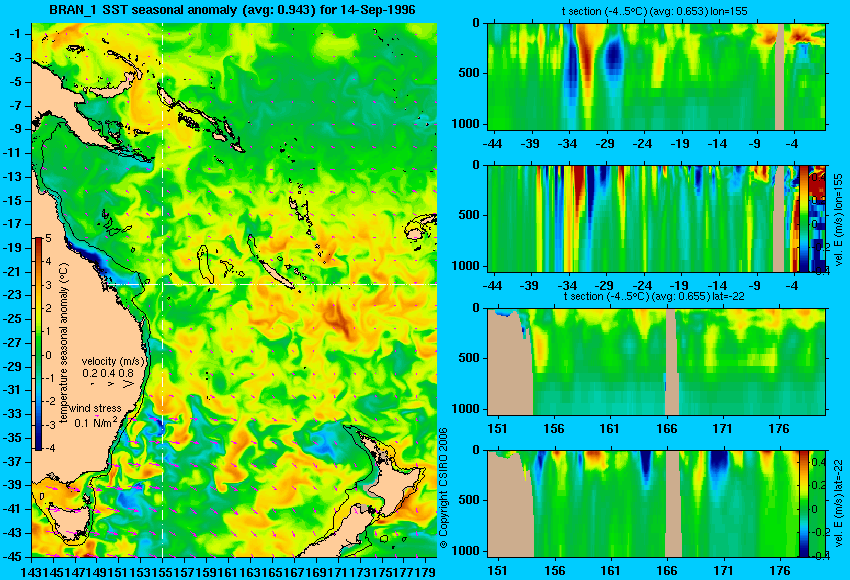Click 179 on the map's longitude axis
850x580 pixels.
[427, 572]
